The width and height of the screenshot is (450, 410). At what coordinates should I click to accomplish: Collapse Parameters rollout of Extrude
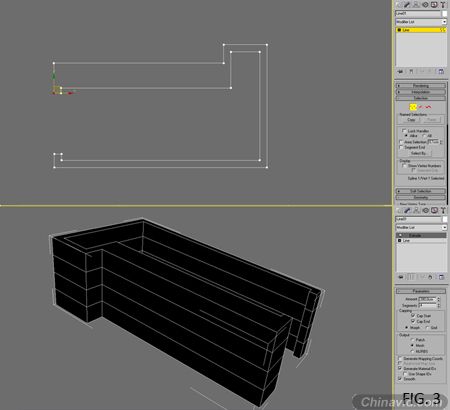point(421,291)
